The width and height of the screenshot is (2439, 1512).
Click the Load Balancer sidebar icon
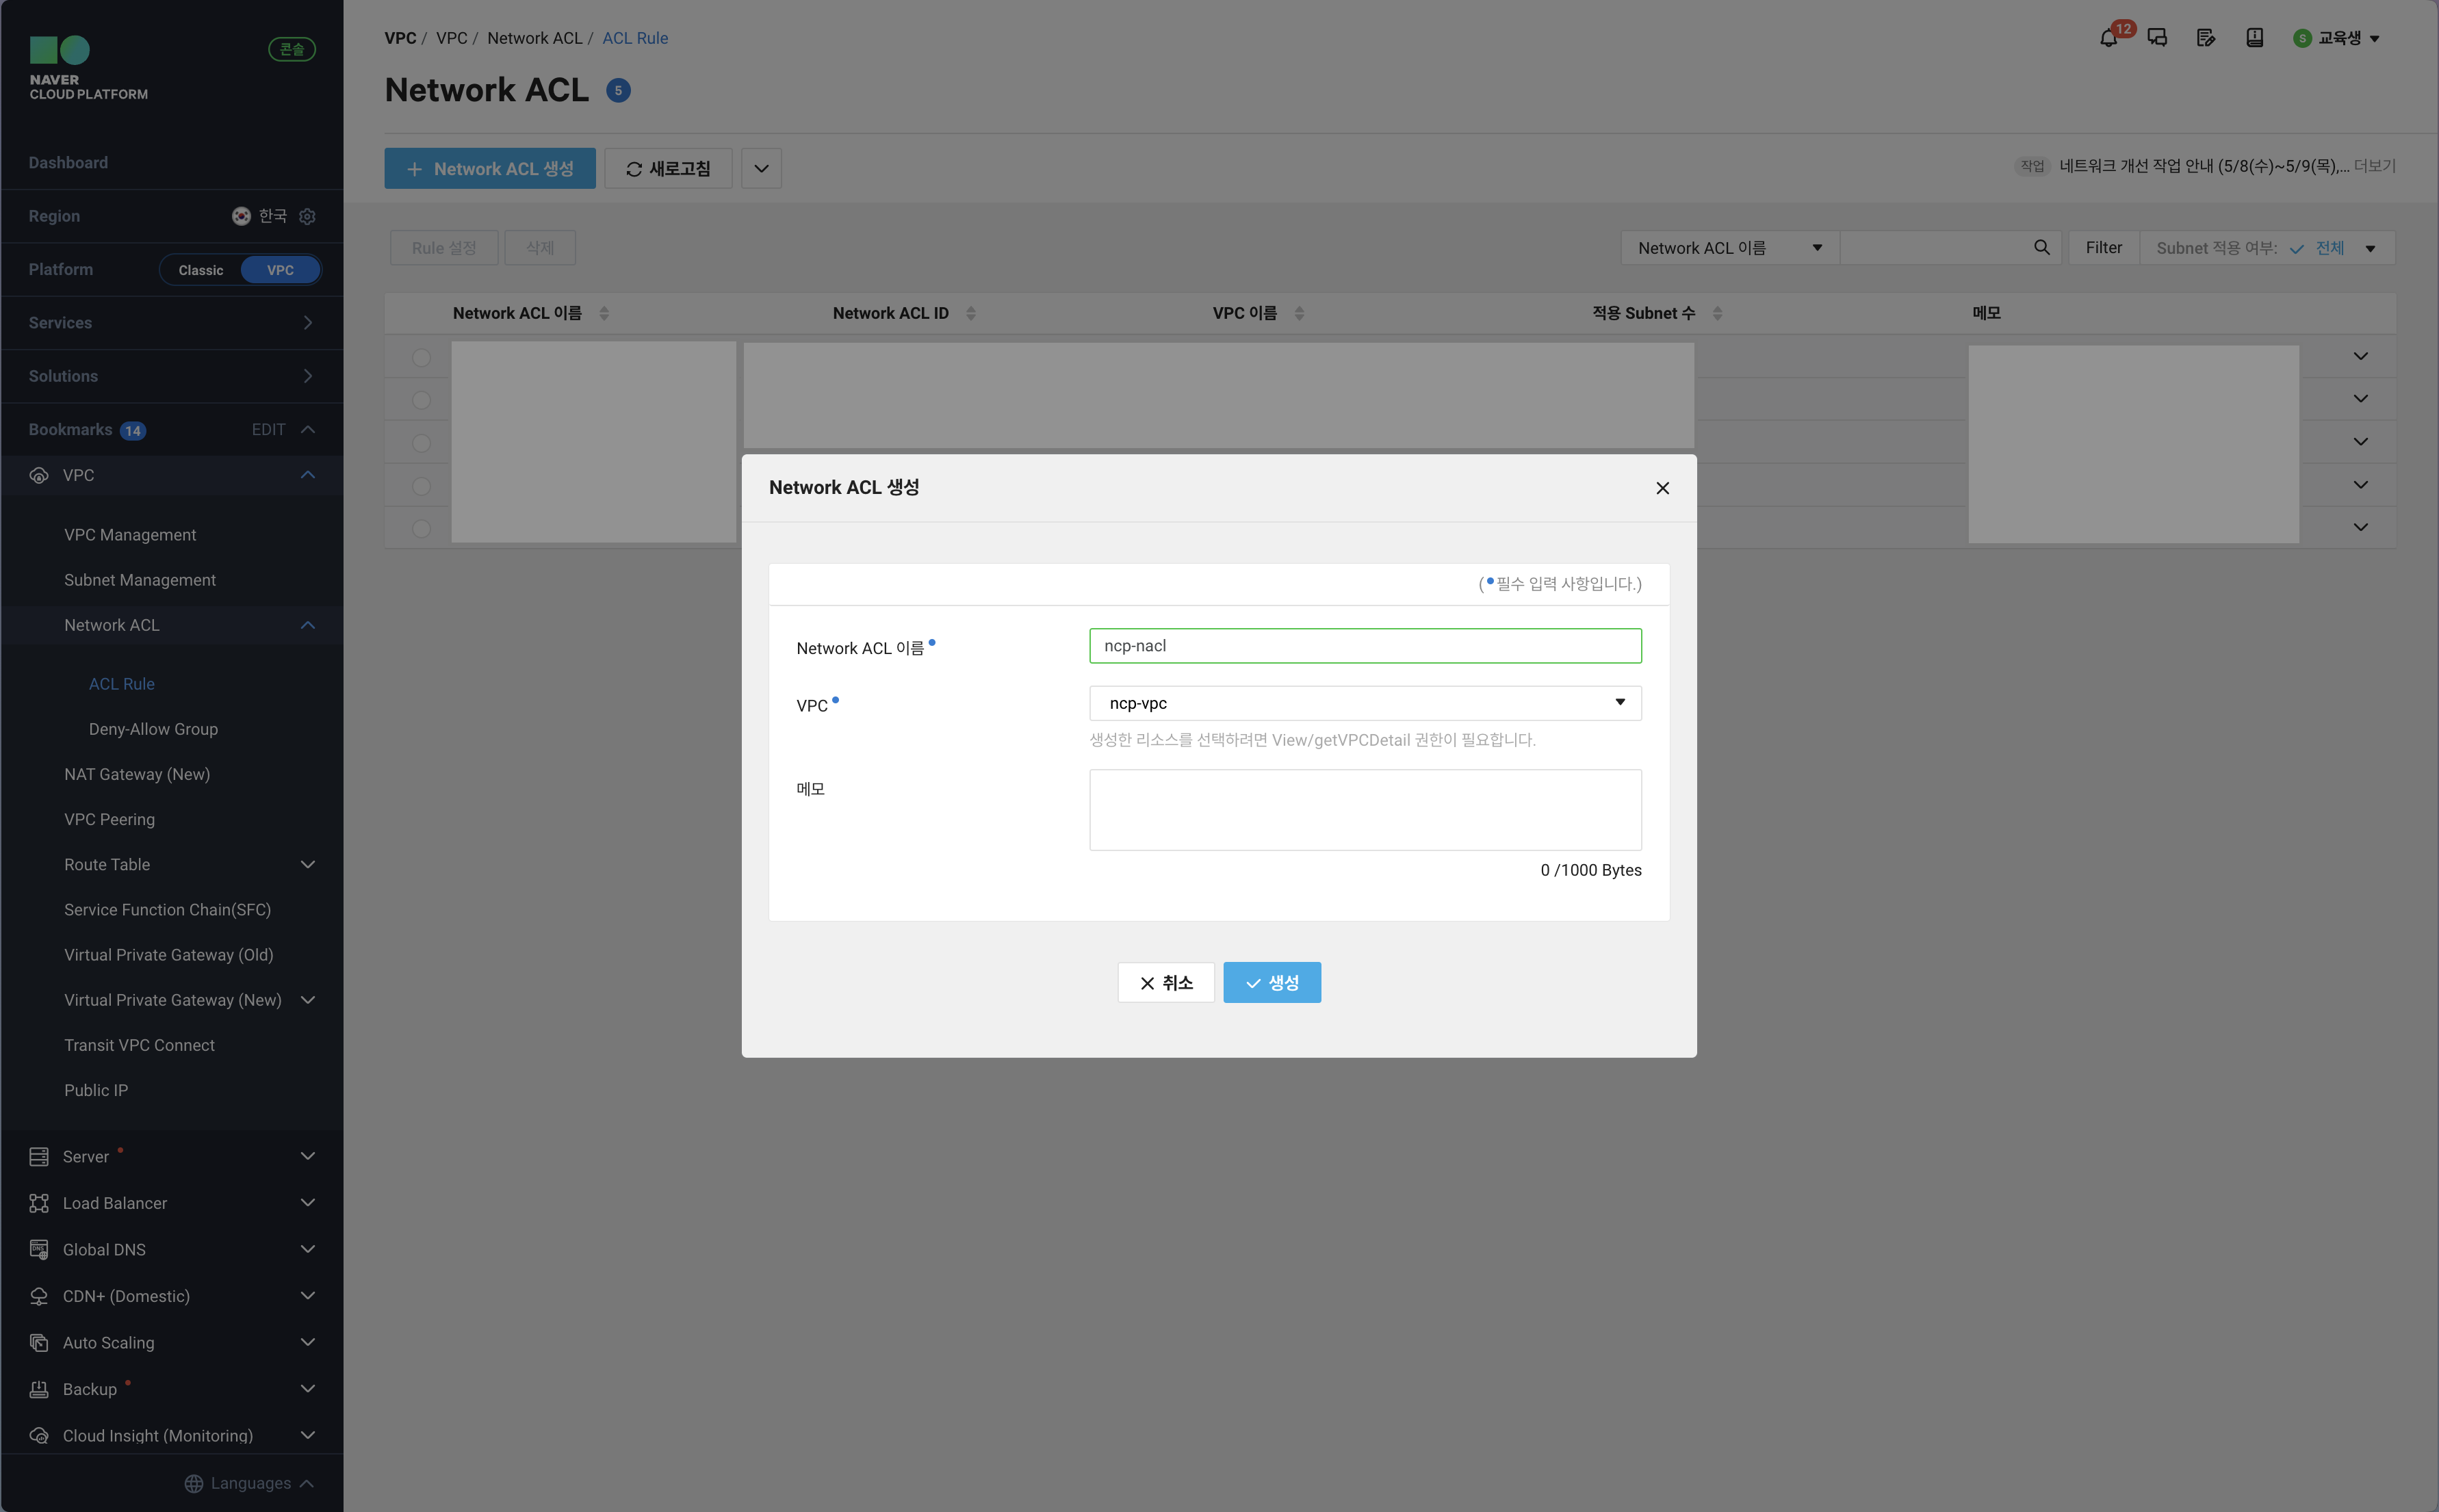[39, 1203]
